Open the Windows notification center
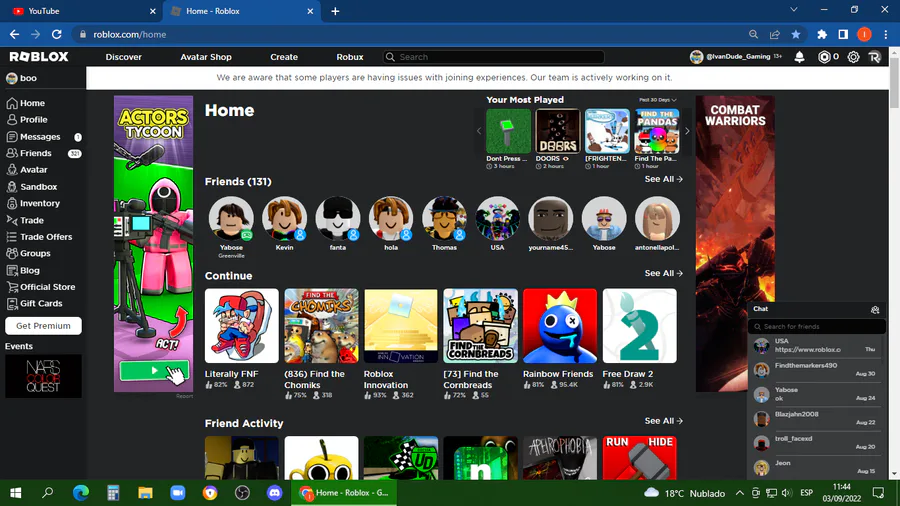Viewport: 900px width, 506px height. 878,493
